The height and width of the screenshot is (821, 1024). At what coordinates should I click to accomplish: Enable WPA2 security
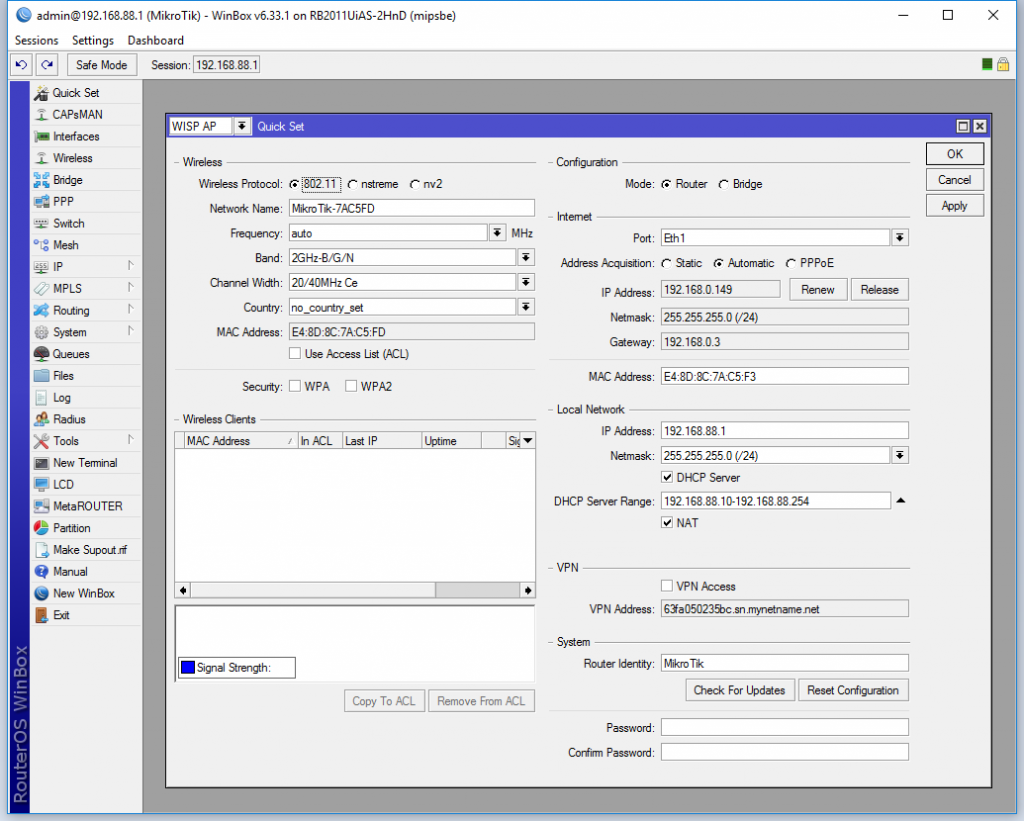click(x=351, y=385)
